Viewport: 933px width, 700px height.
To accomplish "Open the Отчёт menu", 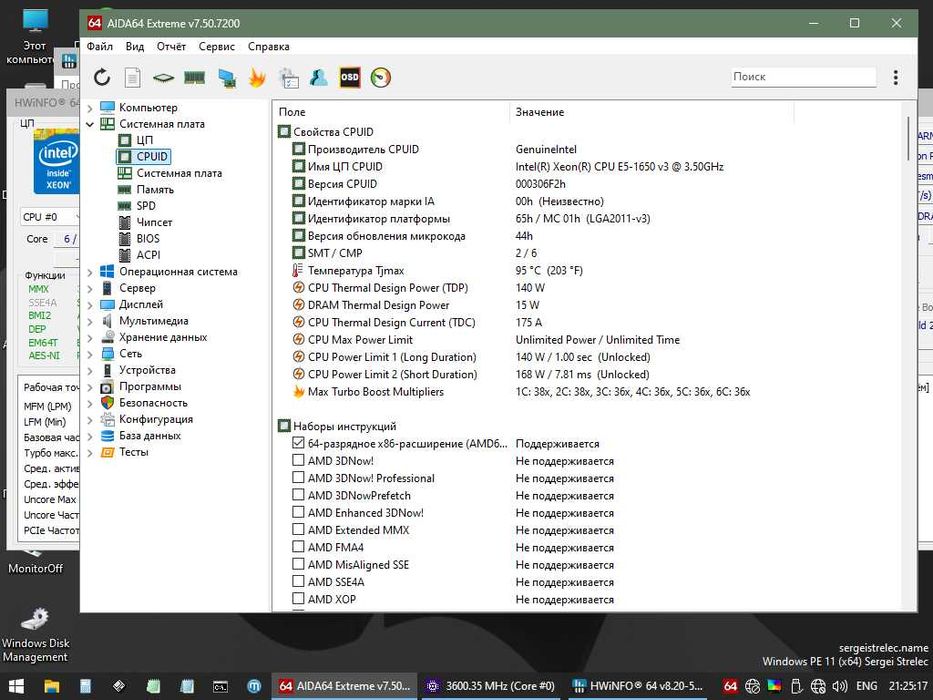I will [x=171, y=46].
